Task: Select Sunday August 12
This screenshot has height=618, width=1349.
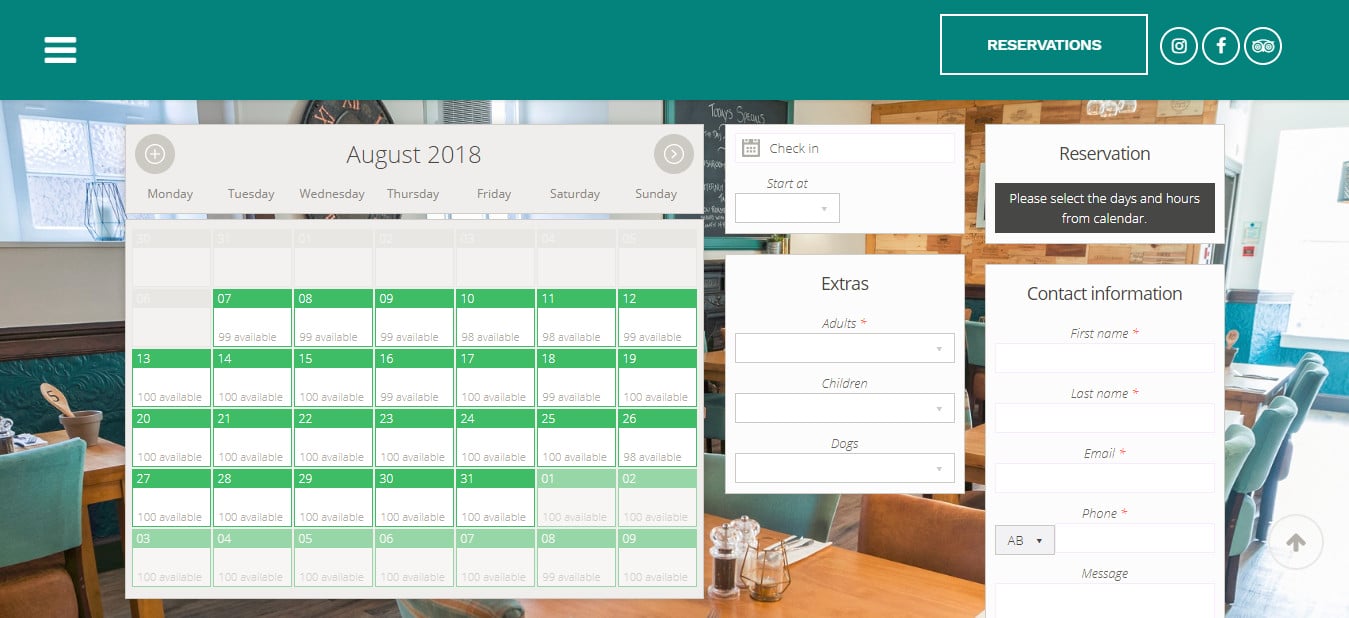Action: 657,318
